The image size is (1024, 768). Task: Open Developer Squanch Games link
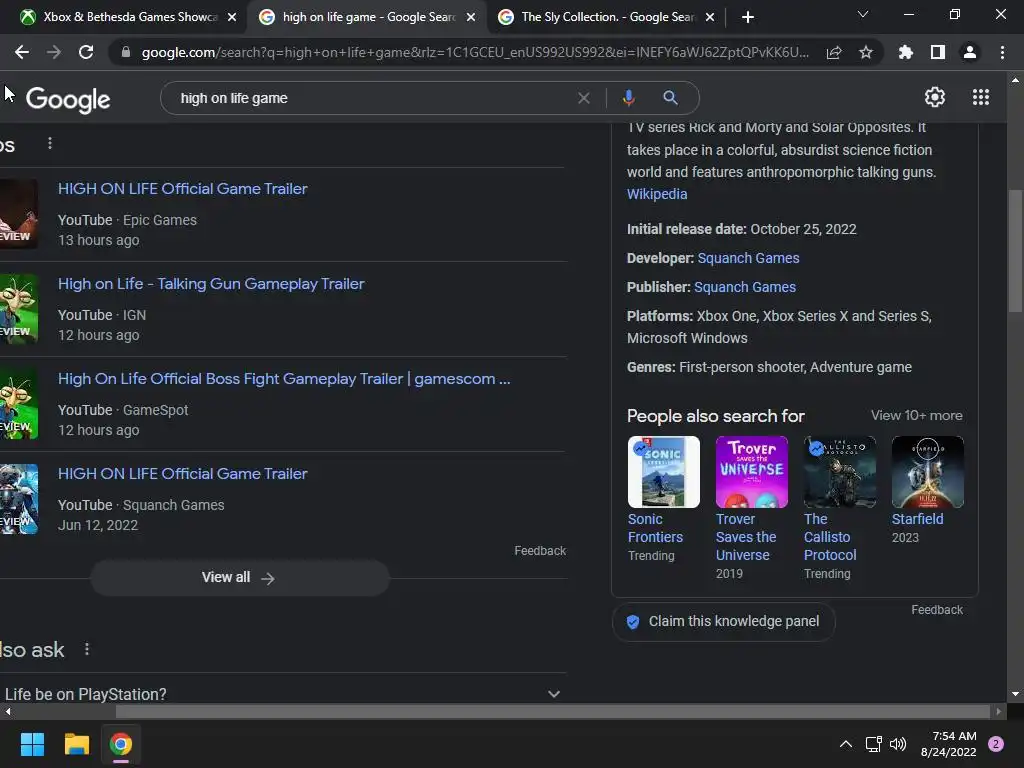point(748,258)
